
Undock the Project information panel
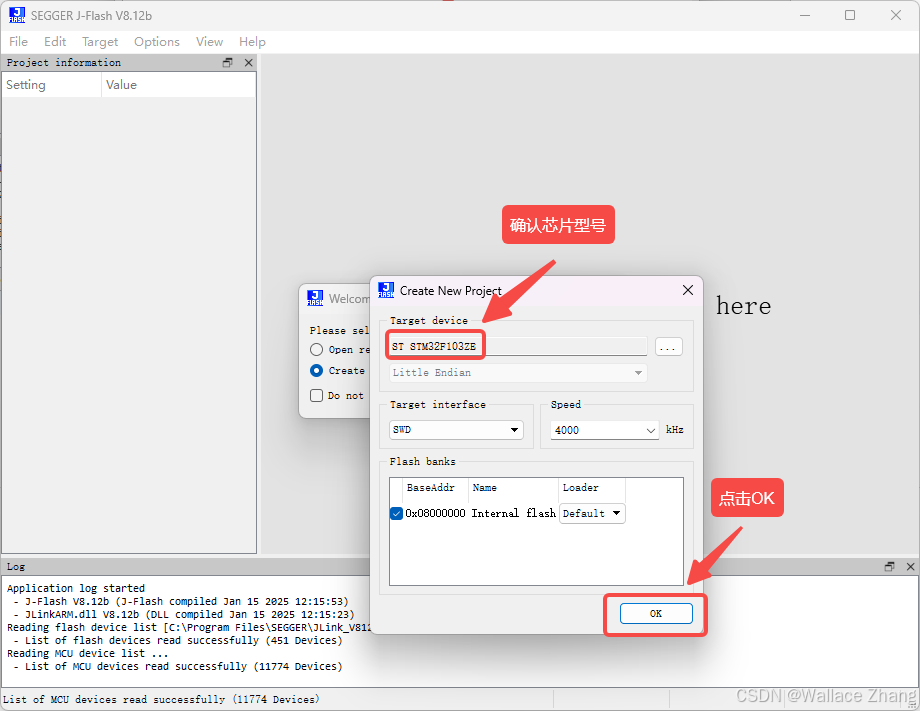(x=228, y=63)
